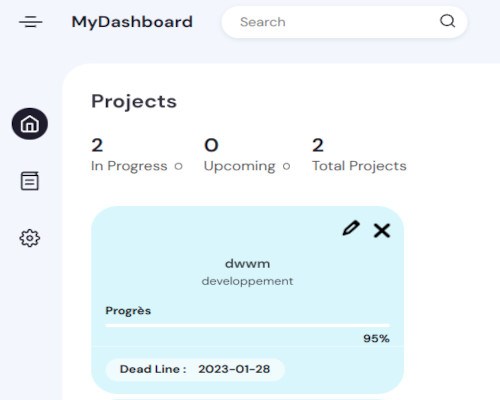500x400 pixels.
Task: Open the document list sidebar icon
Action: [x=30, y=181]
